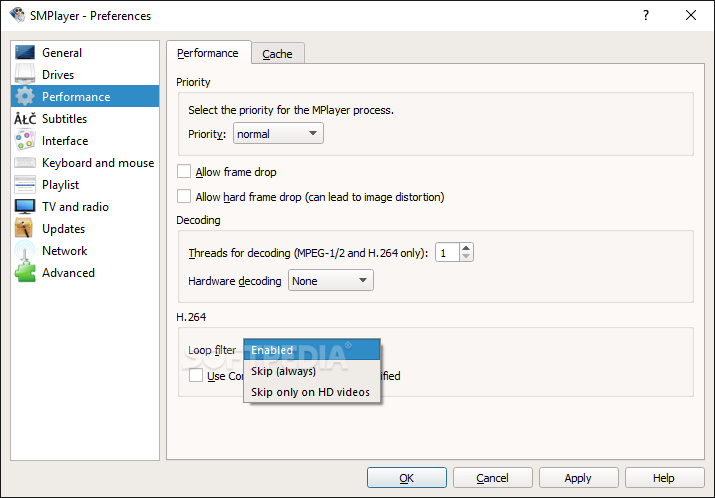
Task: Open the Priority dropdown showing normal
Action: coord(278,133)
